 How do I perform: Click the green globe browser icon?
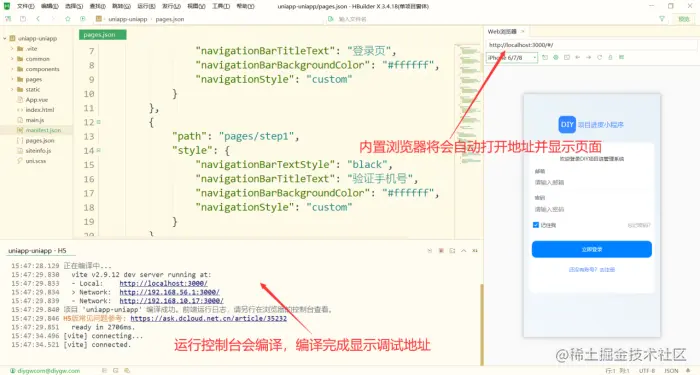pos(556,58)
